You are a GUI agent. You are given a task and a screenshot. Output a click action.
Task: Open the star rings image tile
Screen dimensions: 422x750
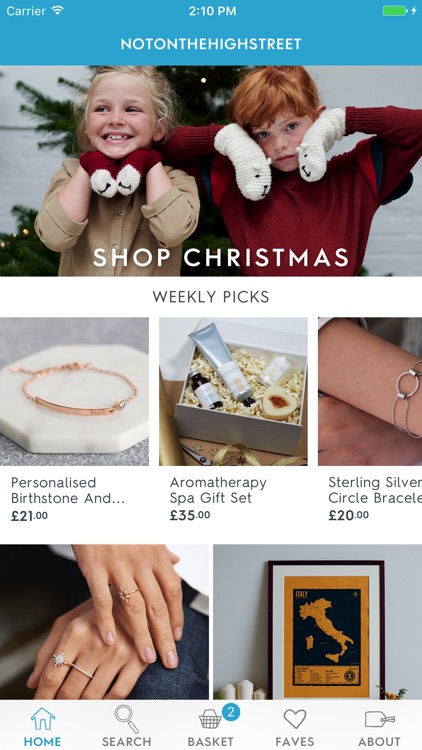pyautogui.click(x=104, y=622)
